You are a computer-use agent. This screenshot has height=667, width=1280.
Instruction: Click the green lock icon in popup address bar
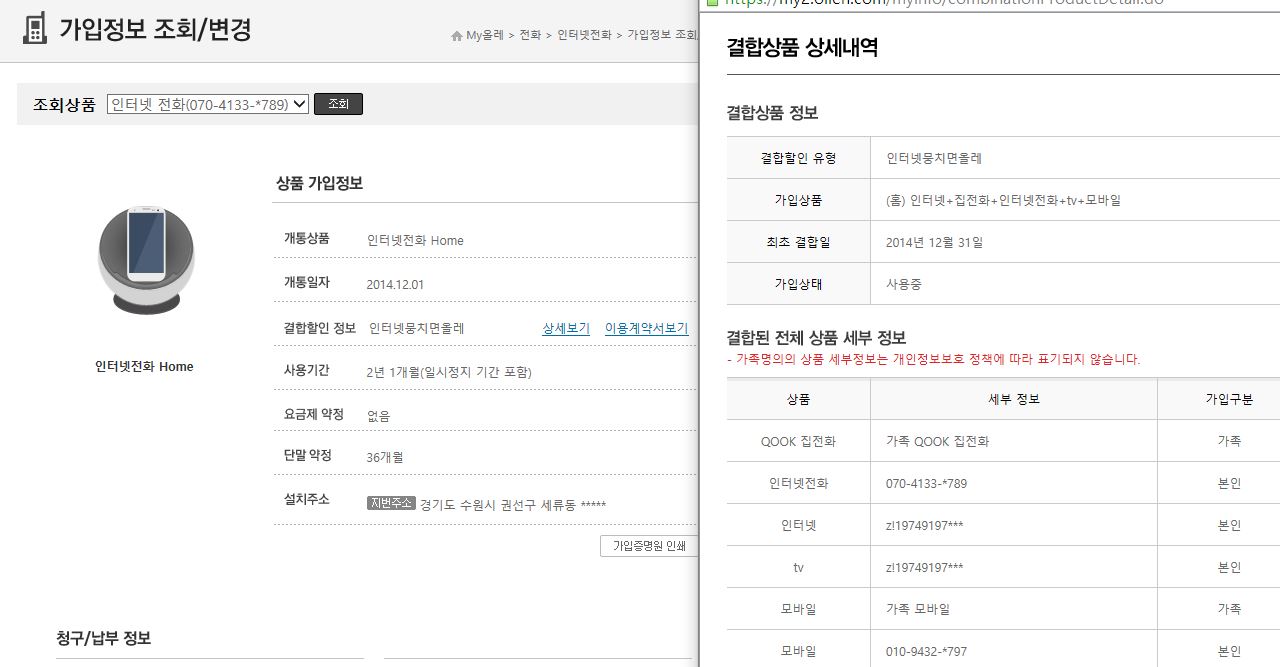click(x=711, y=3)
